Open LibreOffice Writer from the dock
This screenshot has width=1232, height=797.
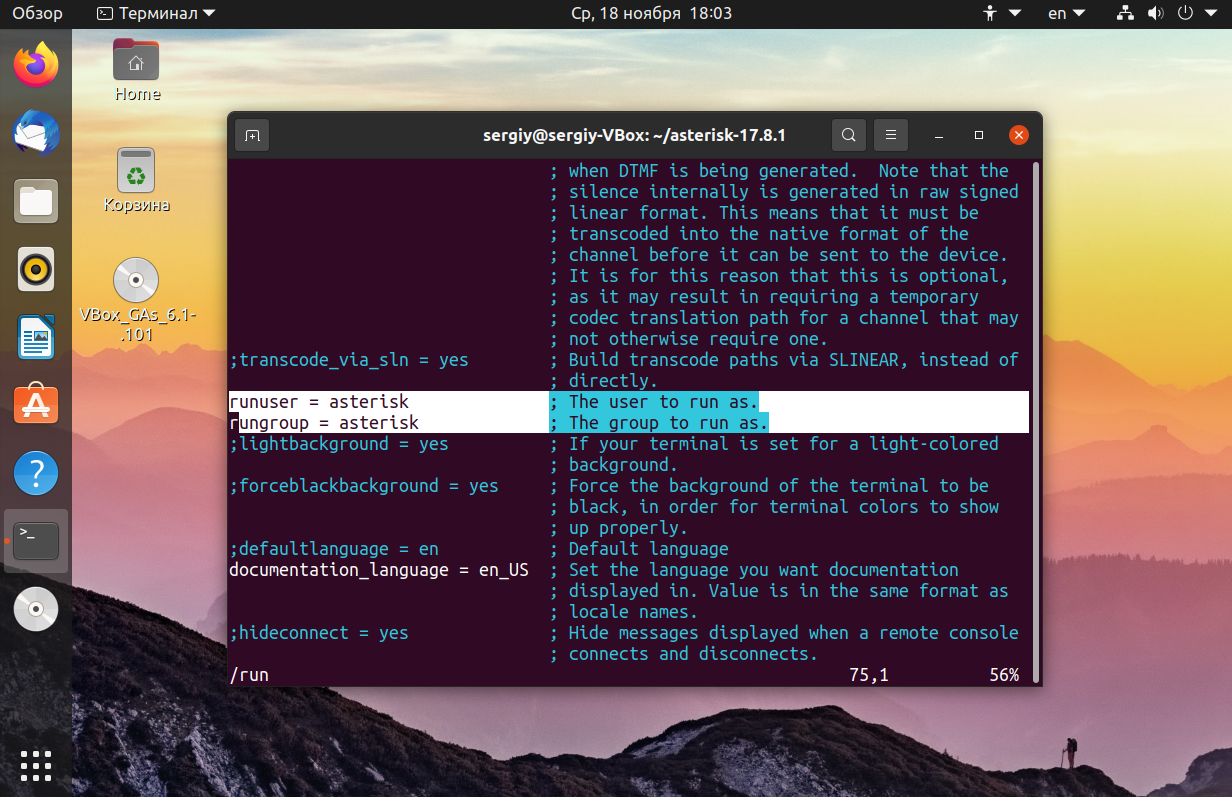pyautogui.click(x=36, y=337)
